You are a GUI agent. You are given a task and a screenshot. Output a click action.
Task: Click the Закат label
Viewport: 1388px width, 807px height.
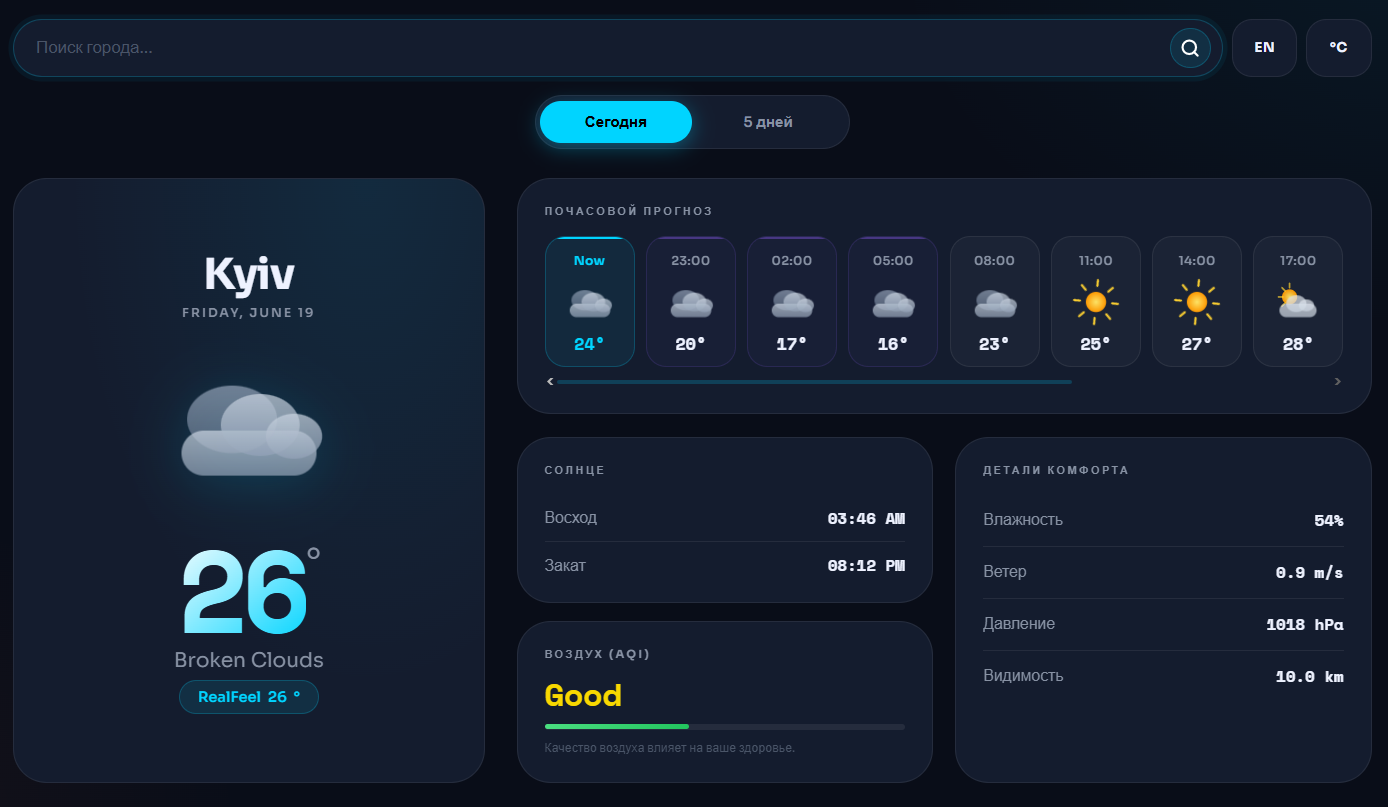pyautogui.click(x=565, y=566)
